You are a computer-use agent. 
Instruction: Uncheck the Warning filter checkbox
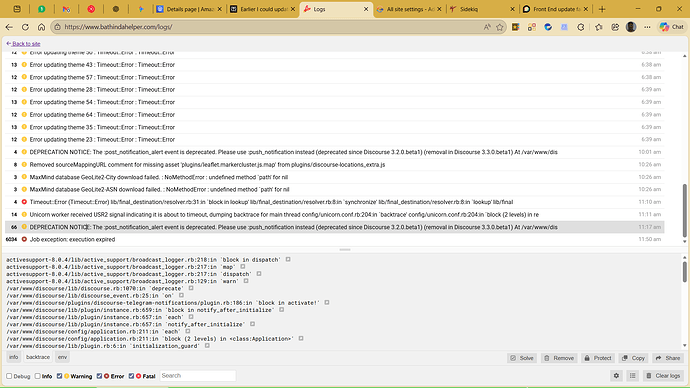click(x=59, y=376)
